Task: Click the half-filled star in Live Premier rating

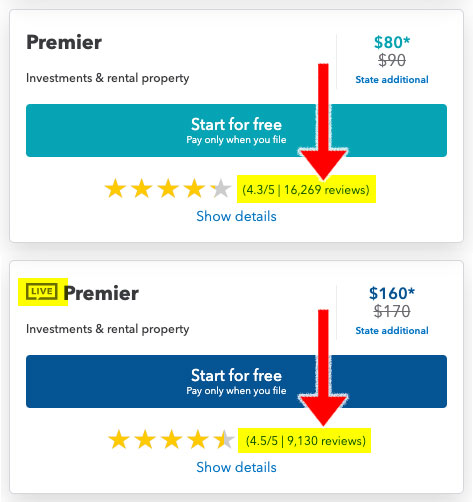Action: [224, 440]
